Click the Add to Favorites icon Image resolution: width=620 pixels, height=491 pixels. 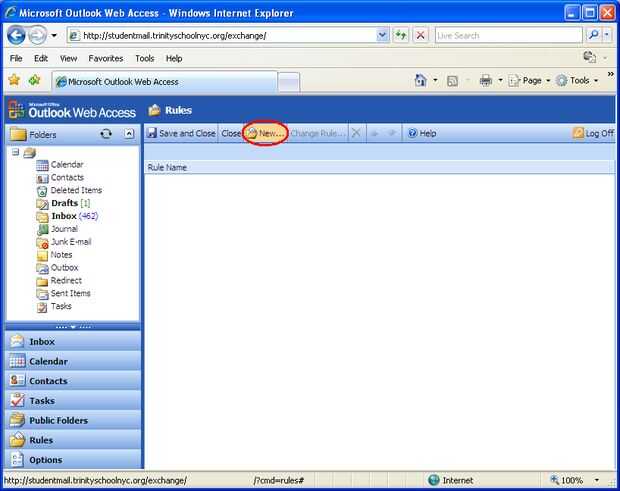point(34,80)
